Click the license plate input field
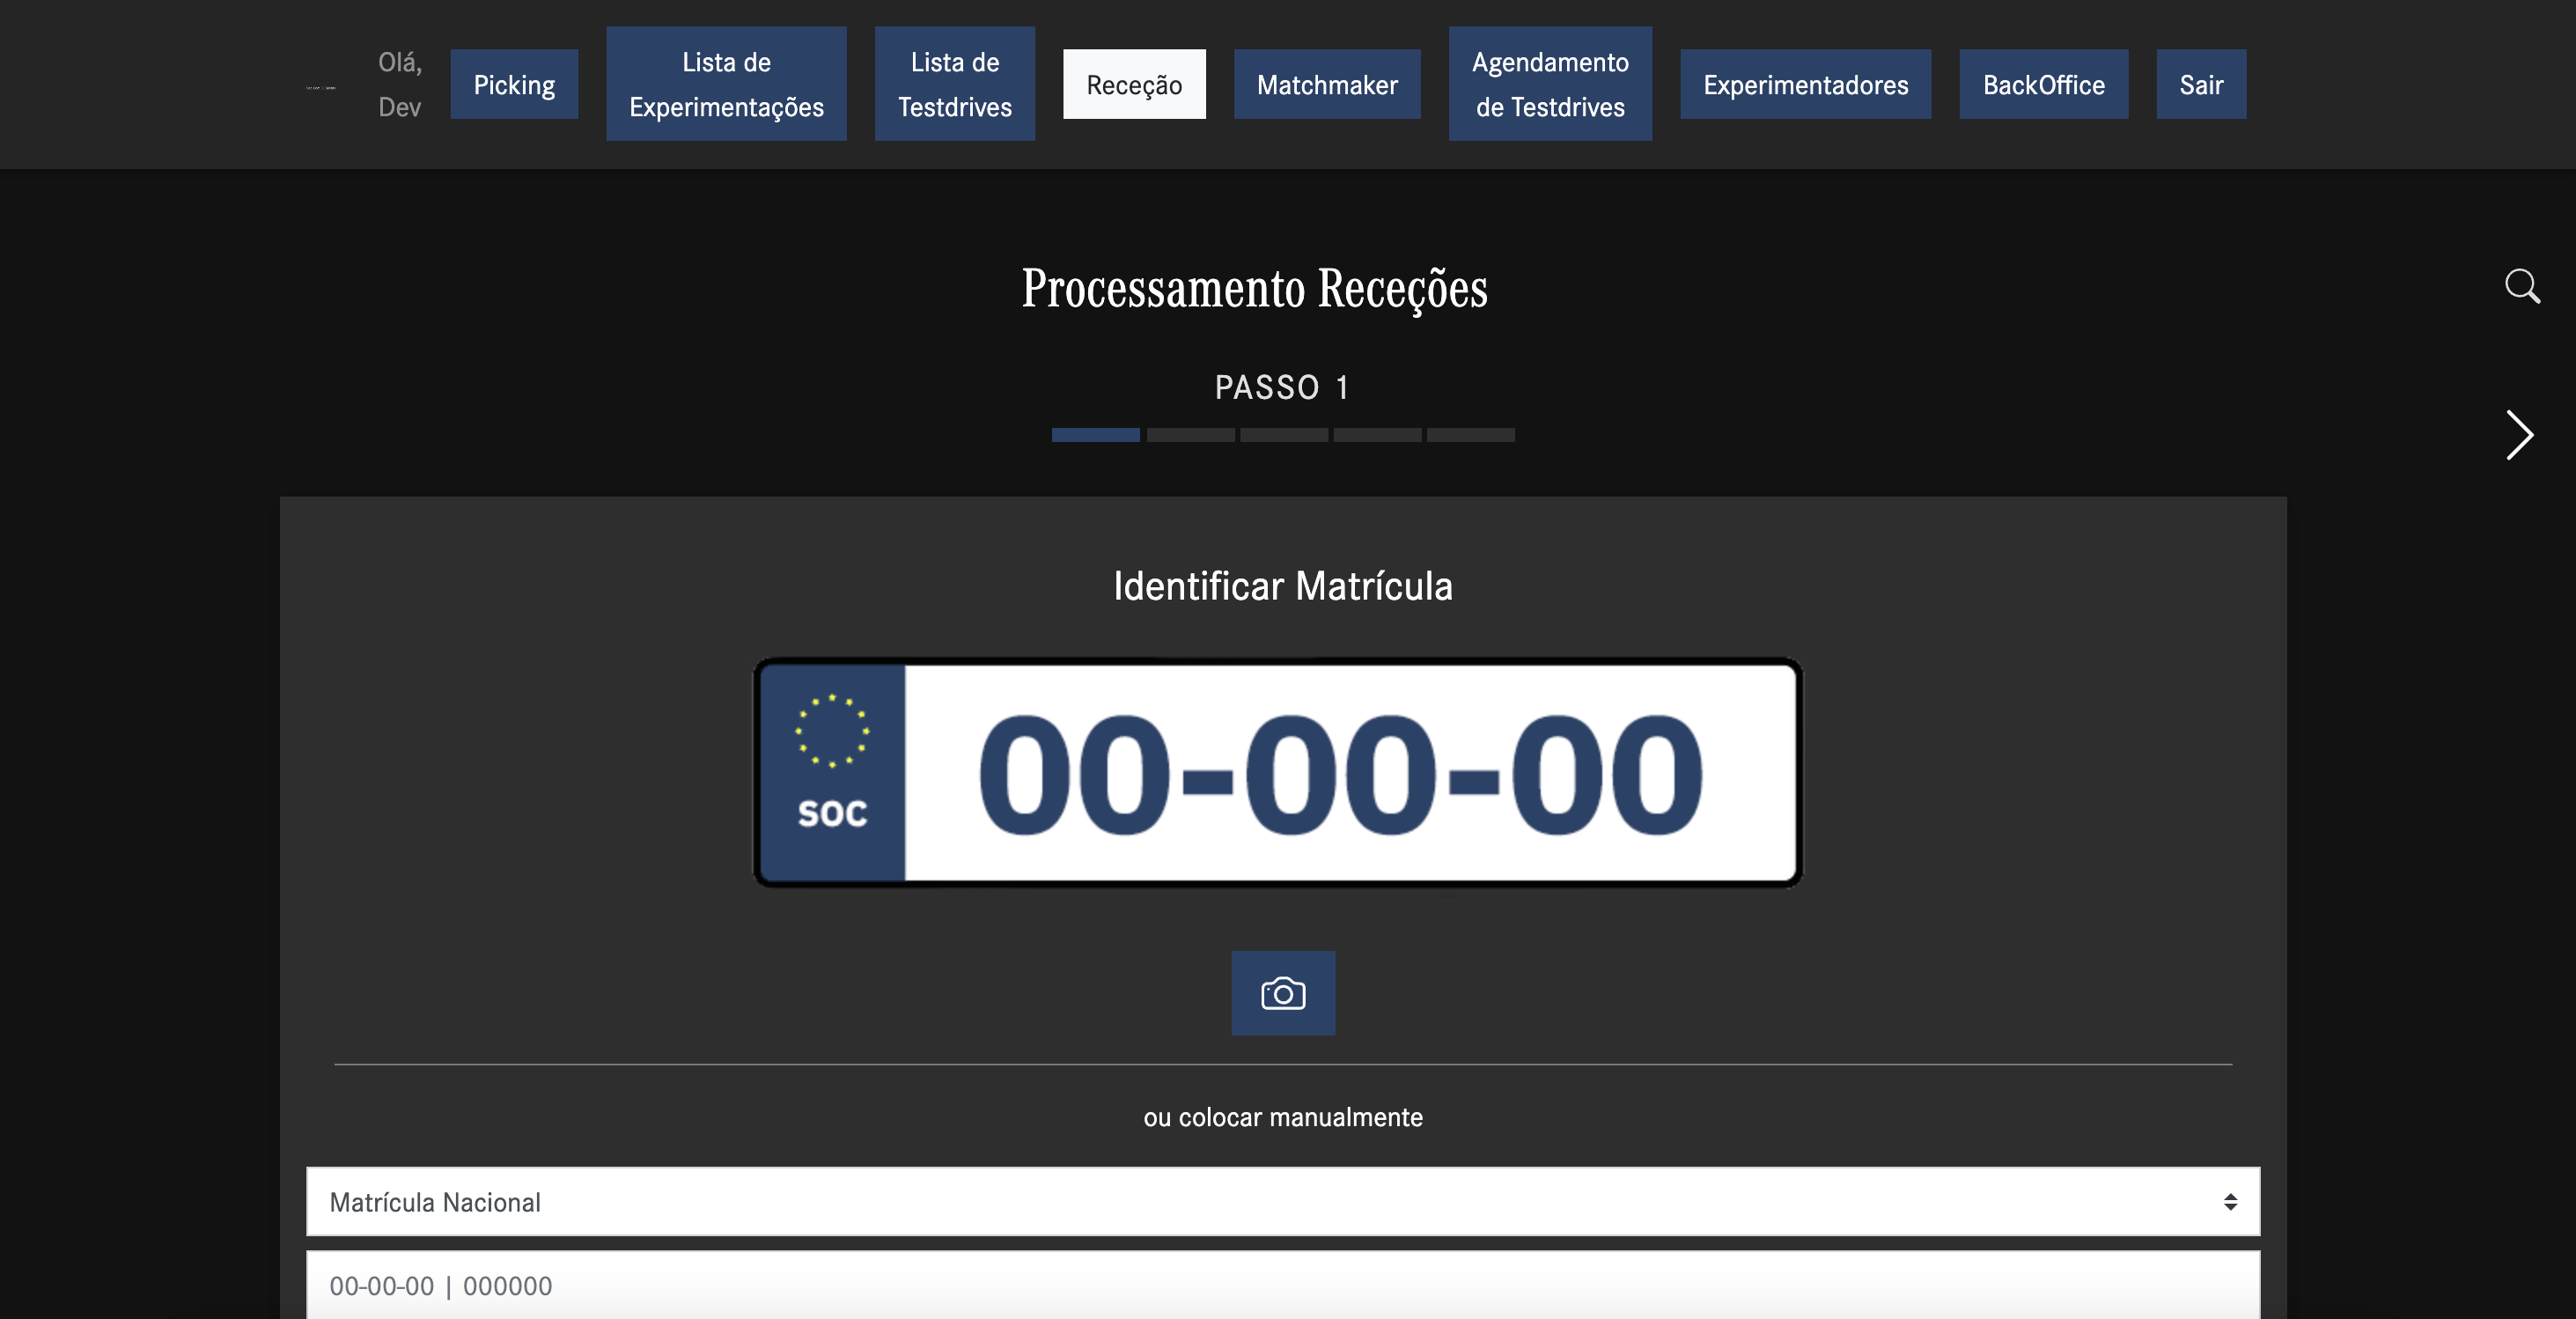This screenshot has width=2576, height=1319. click(x=1283, y=1287)
